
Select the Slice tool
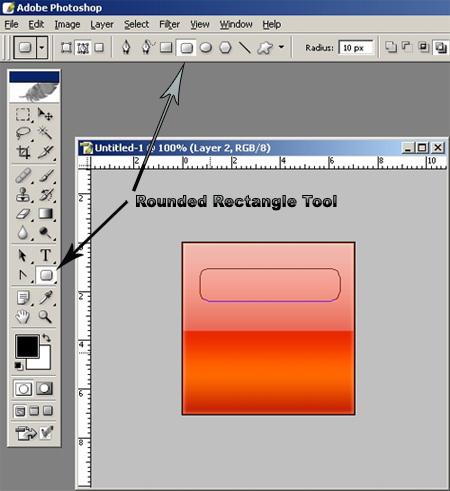(x=45, y=152)
